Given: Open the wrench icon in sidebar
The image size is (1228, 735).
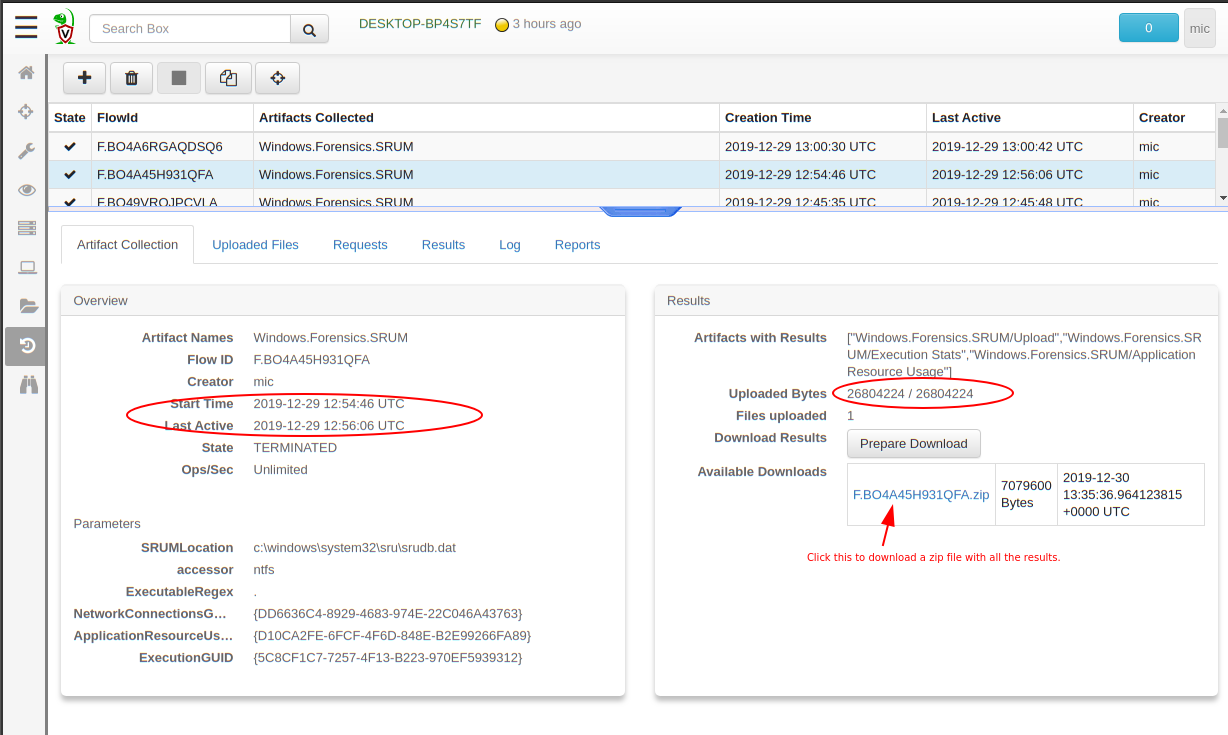Looking at the screenshot, I should pyautogui.click(x=27, y=151).
